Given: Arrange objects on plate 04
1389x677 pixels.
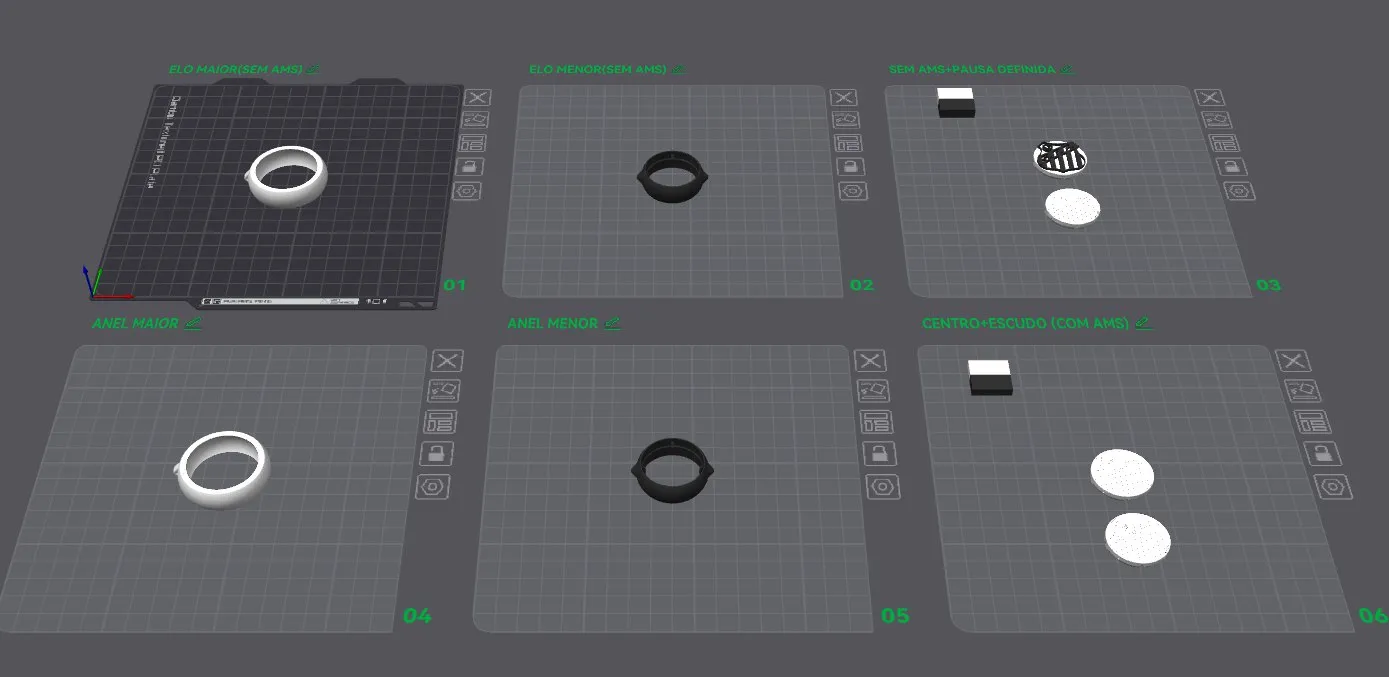Looking at the screenshot, I should coord(440,422).
